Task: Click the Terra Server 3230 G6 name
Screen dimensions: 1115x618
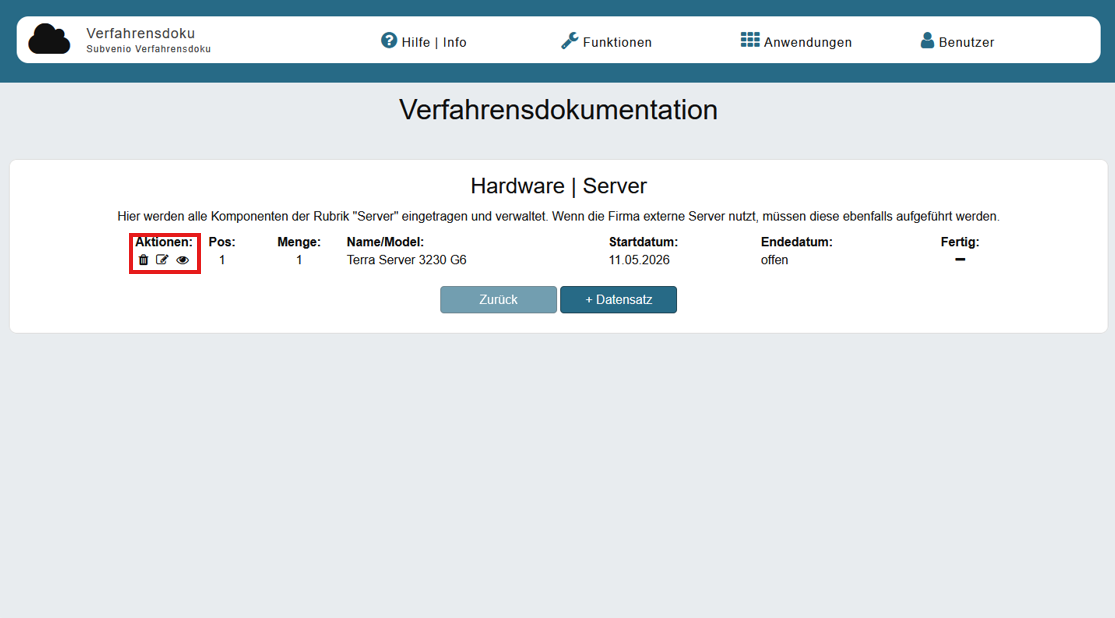Action: coord(407,260)
